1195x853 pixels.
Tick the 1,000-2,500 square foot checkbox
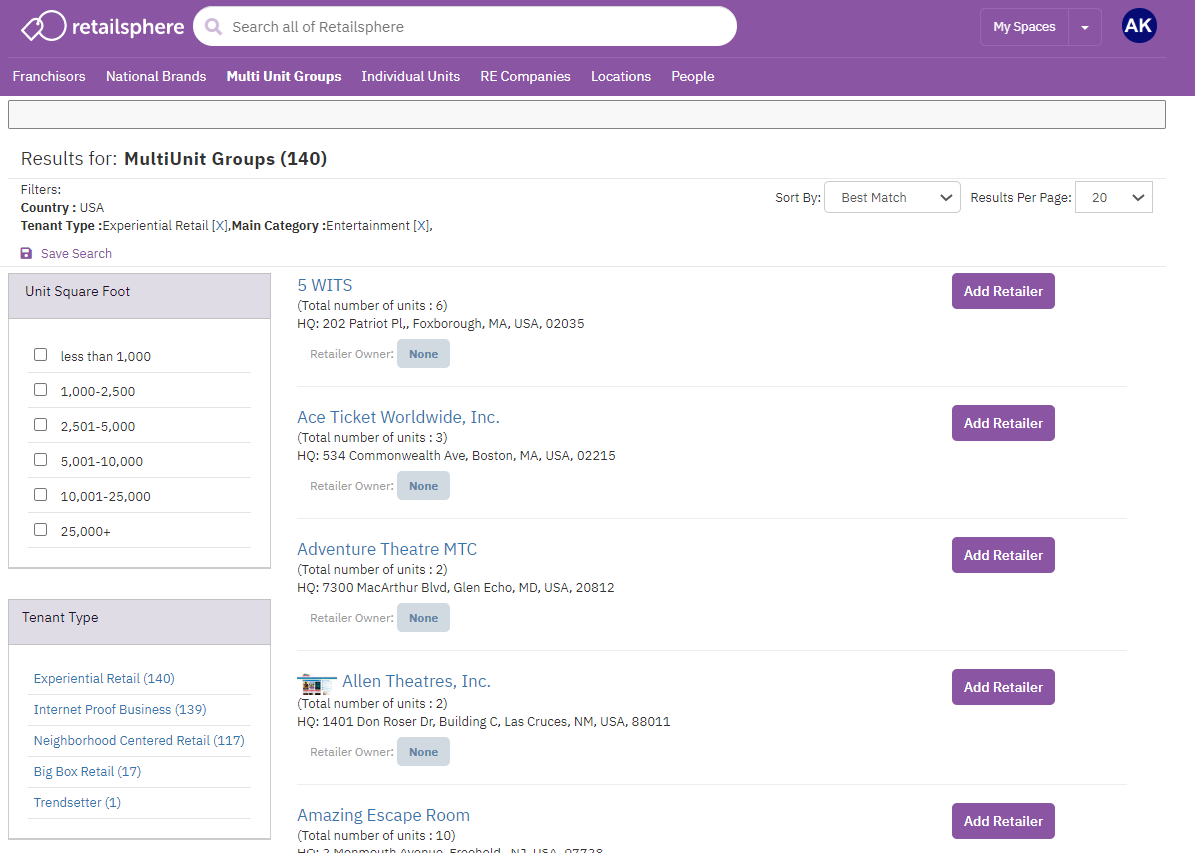tap(40, 390)
